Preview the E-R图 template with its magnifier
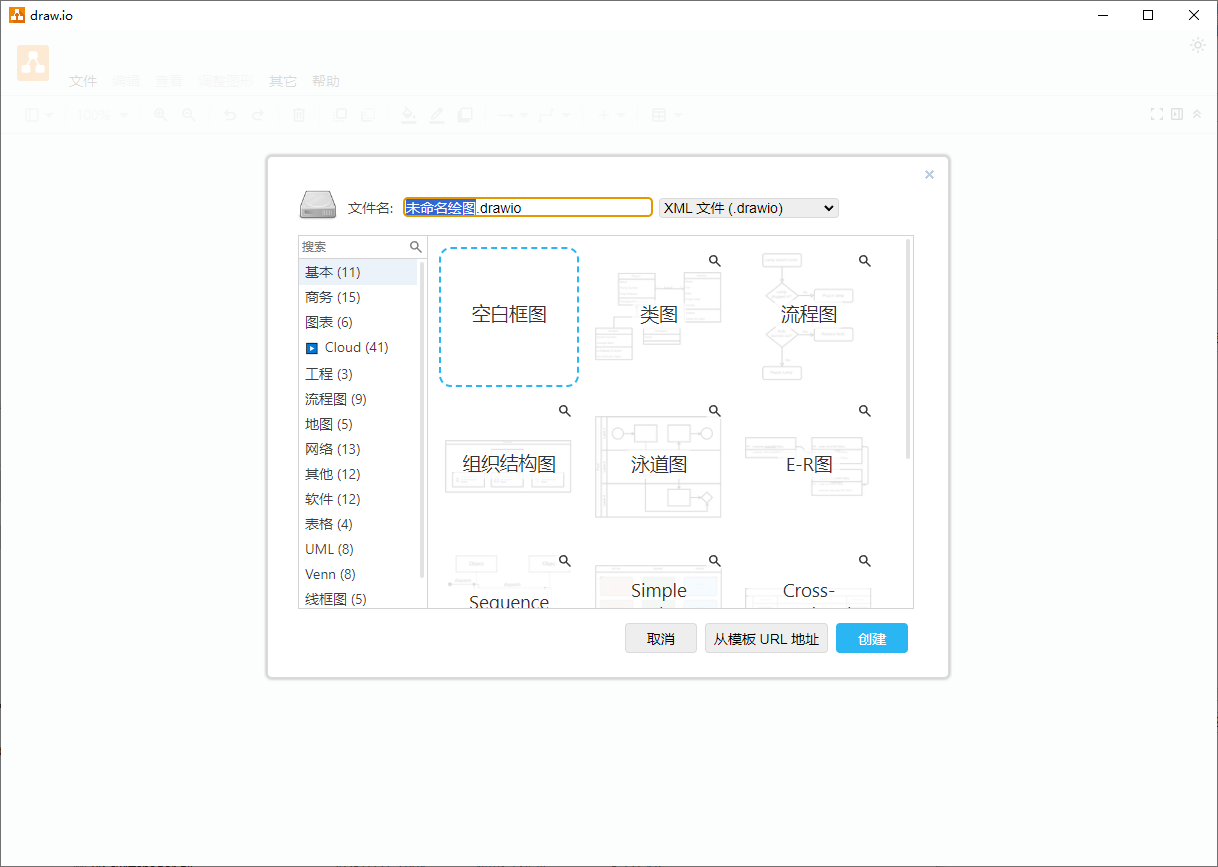The height and width of the screenshot is (867, 1218). [865, 410]
